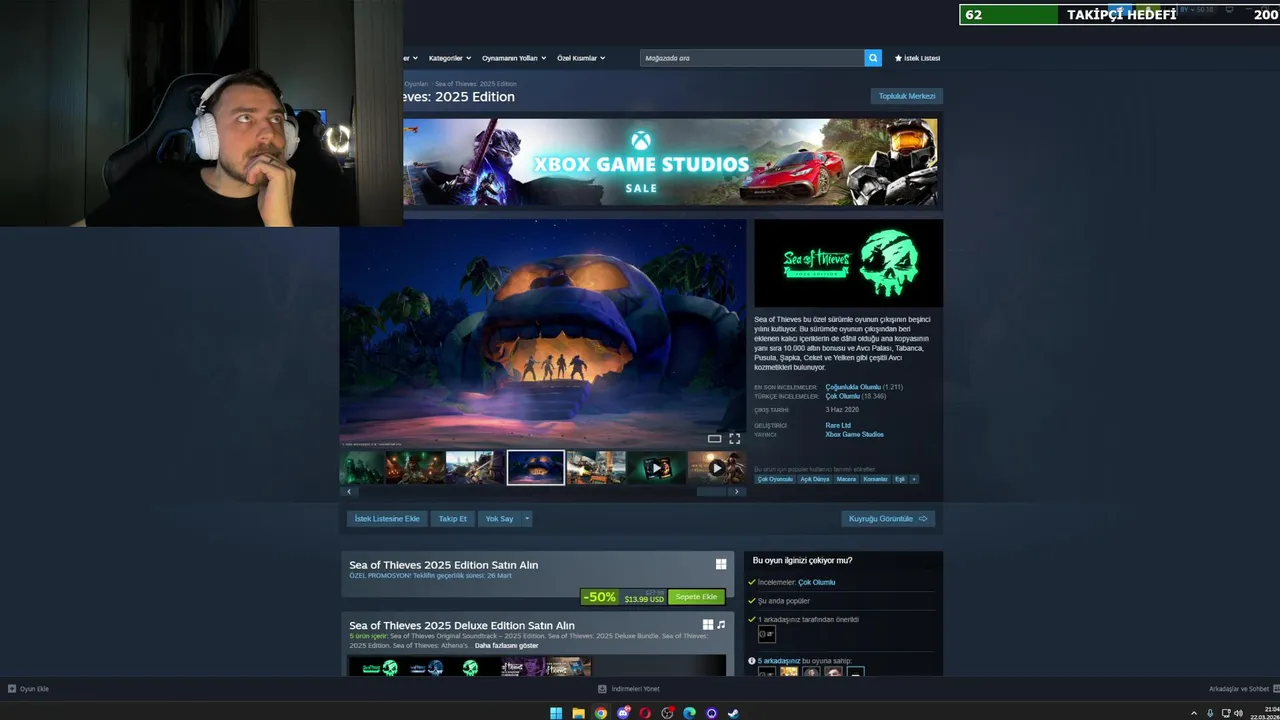Click the Yok Say ignore button
Screen dimensions: 1280x720
point(499,519)
